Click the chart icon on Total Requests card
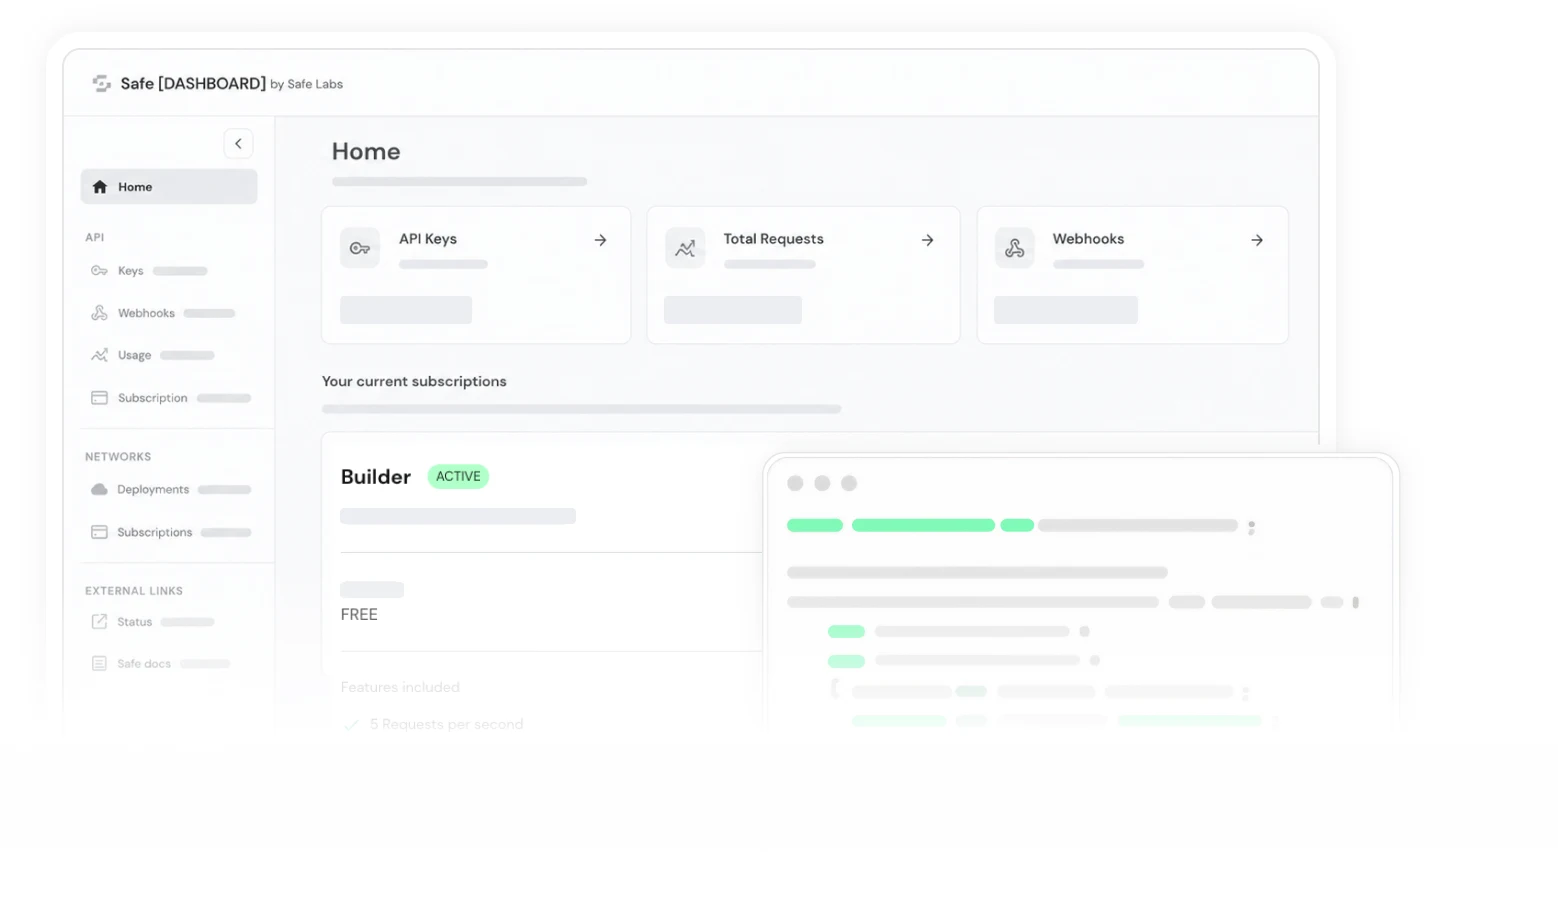 click(685, 248)
